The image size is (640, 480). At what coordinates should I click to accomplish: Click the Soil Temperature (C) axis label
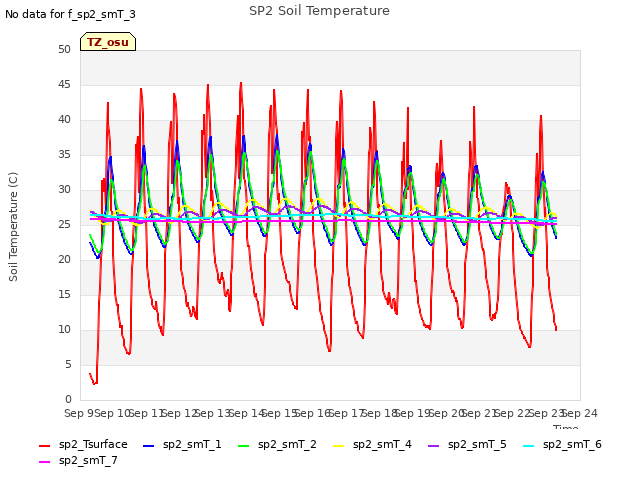[13, 227]
